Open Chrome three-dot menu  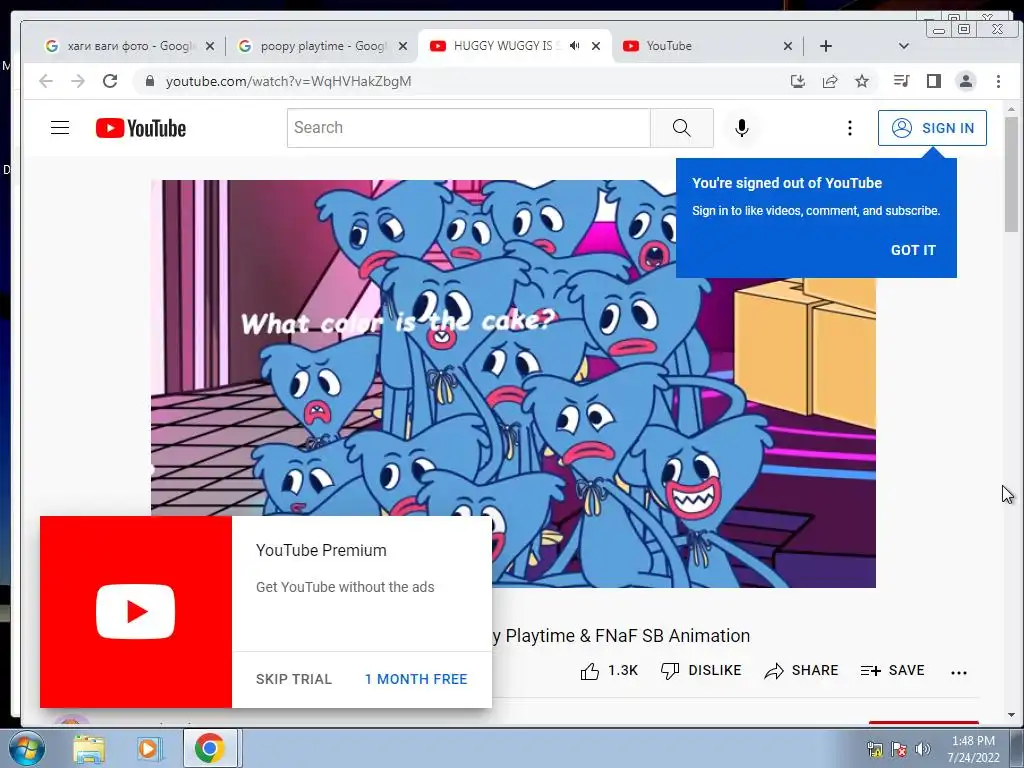[998, 81]
